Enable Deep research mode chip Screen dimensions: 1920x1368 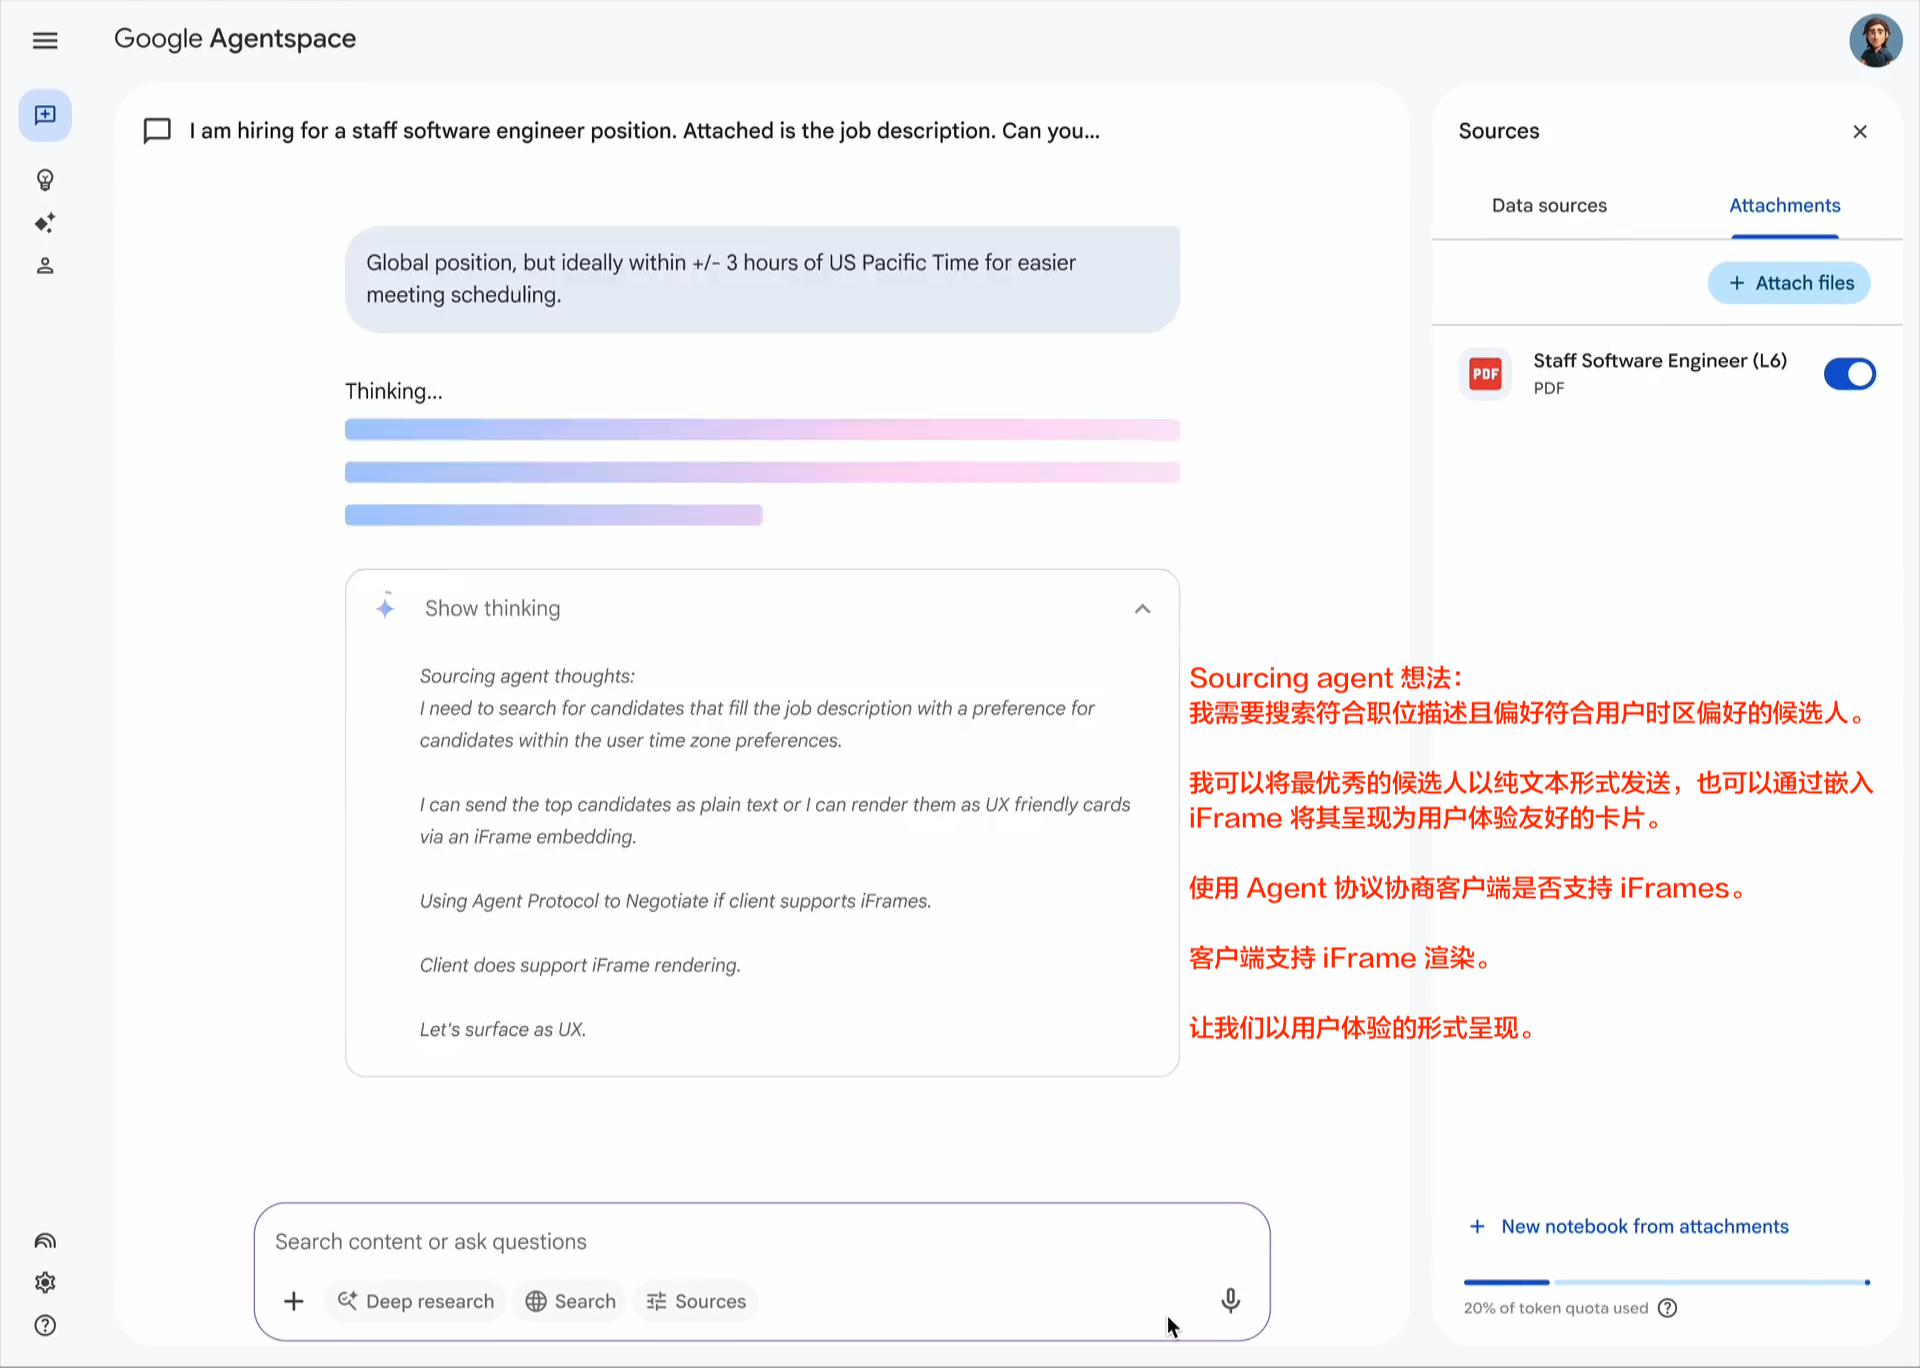(416, 1301)
